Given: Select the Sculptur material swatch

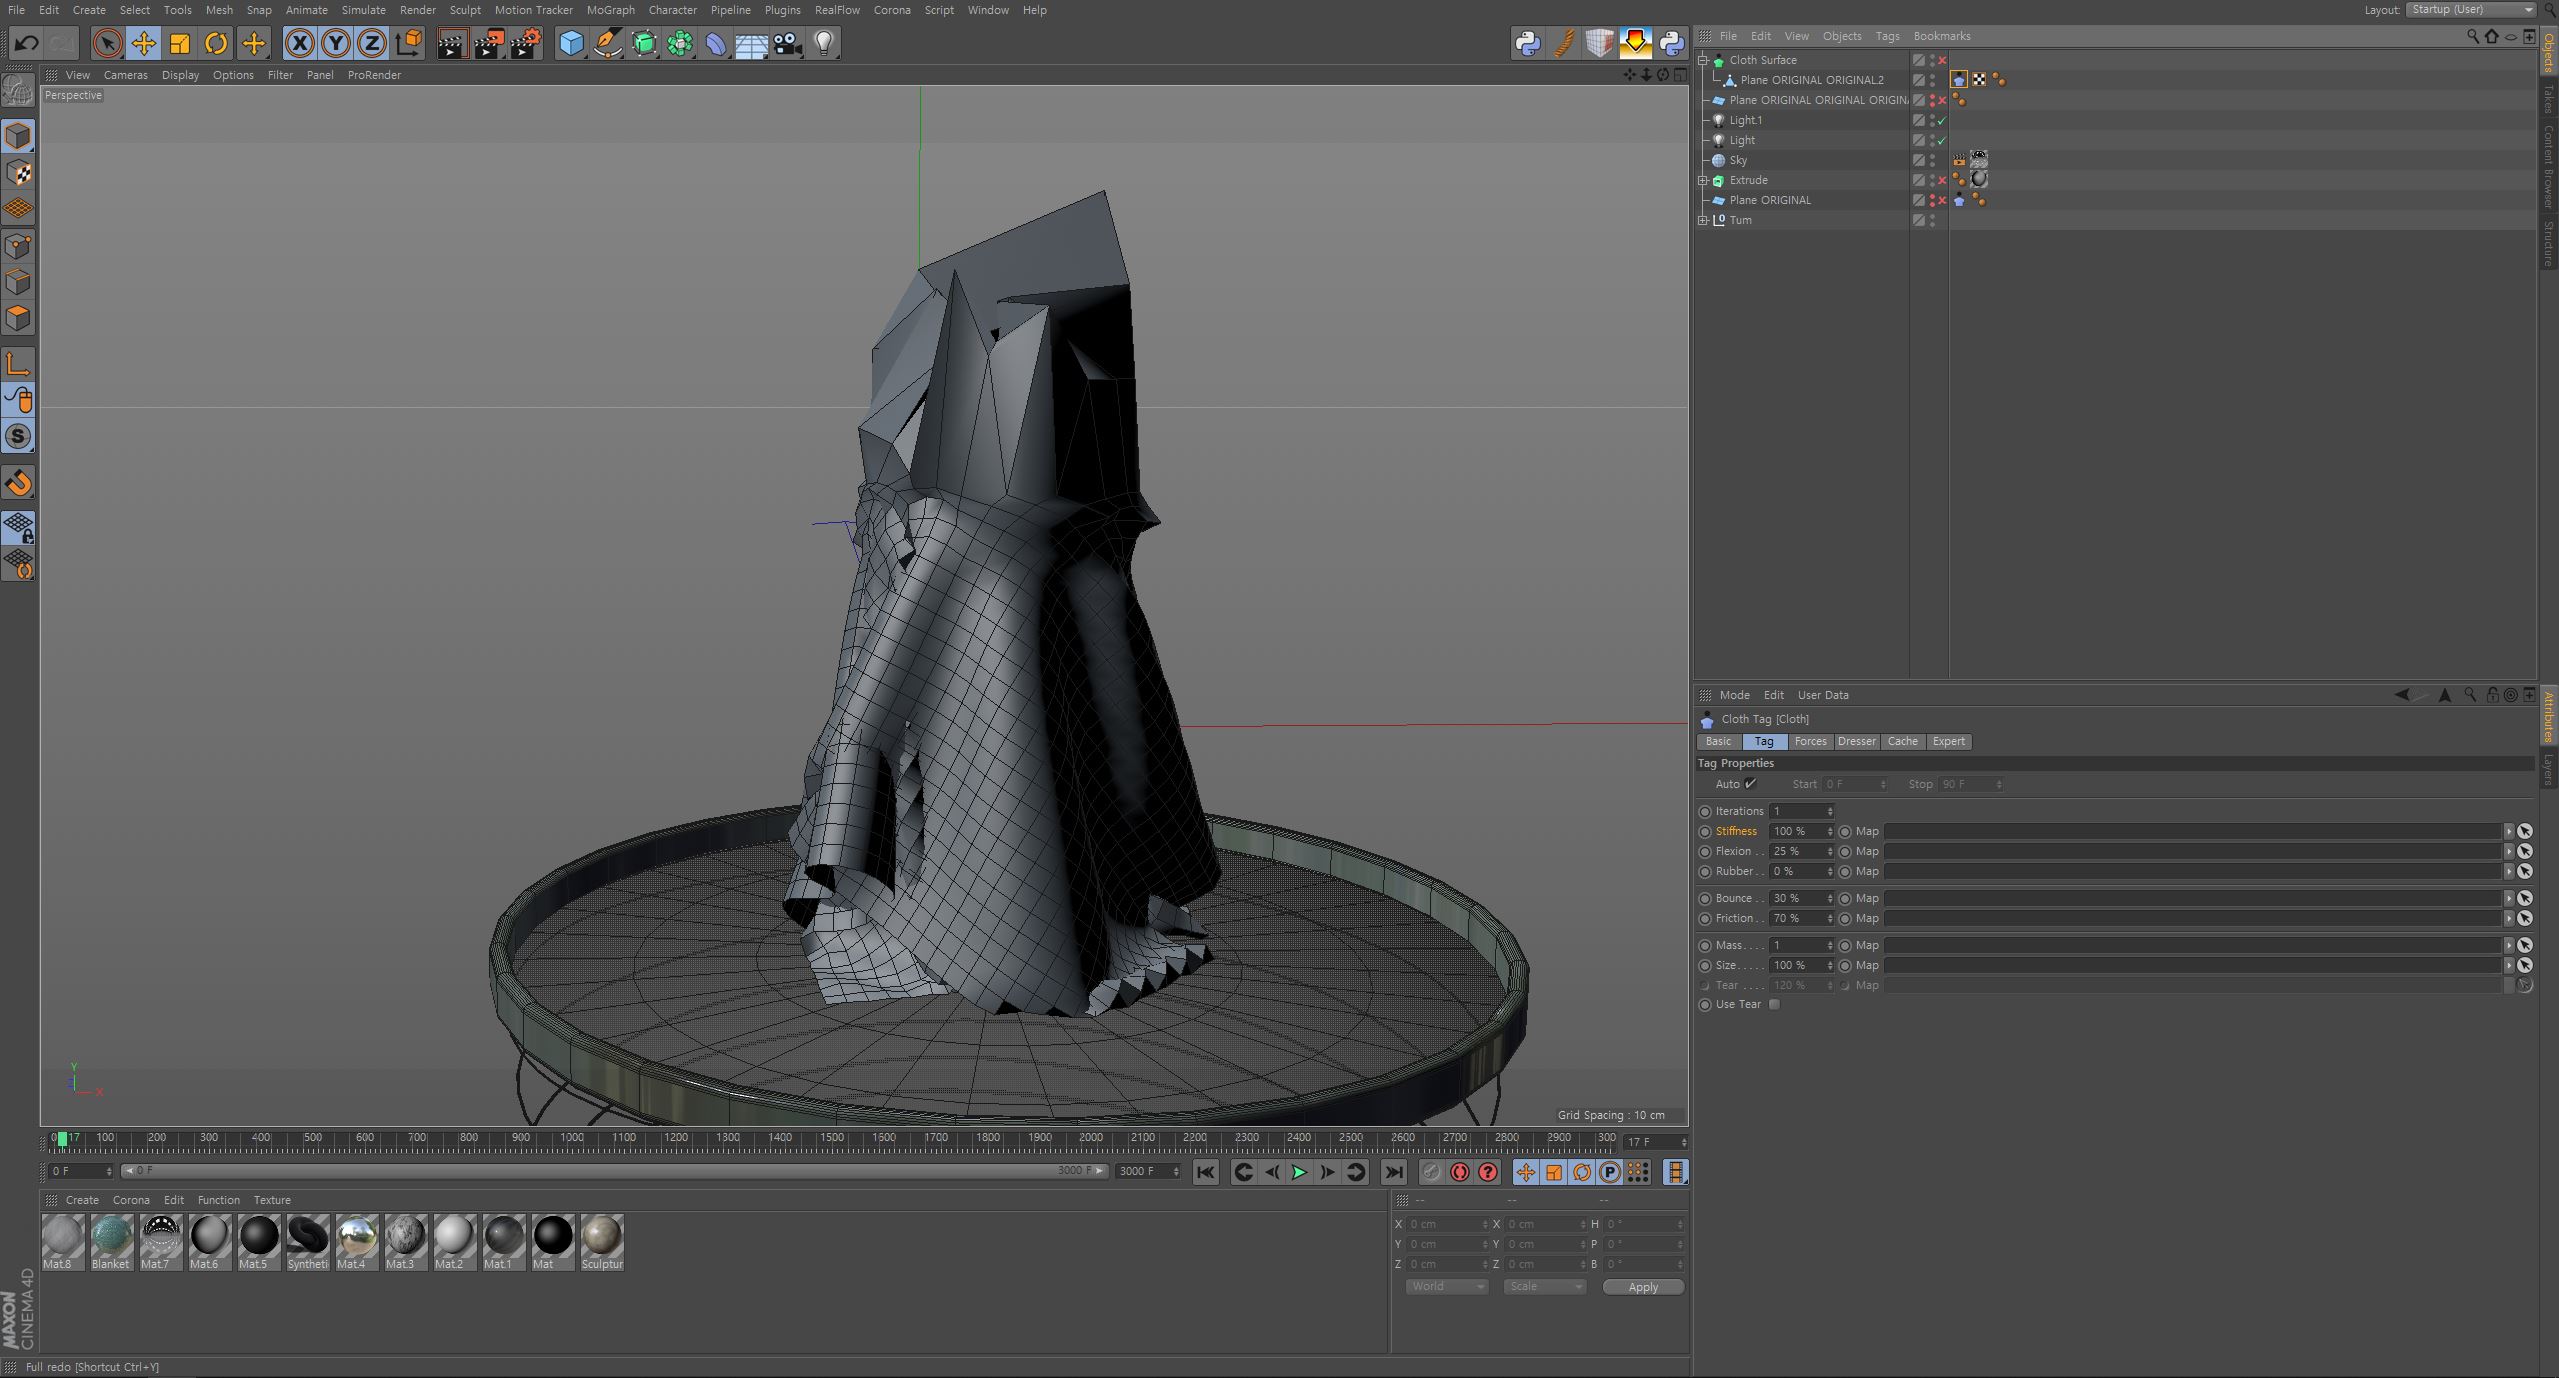Looking at the screenshot, I should tap(601, 1241).
